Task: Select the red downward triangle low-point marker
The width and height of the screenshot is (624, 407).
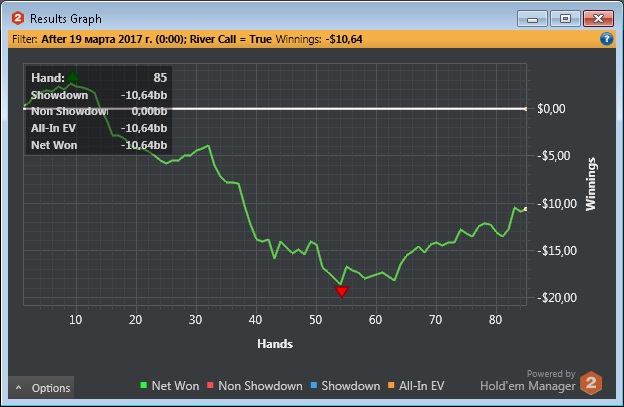Action: coord(341,291)
